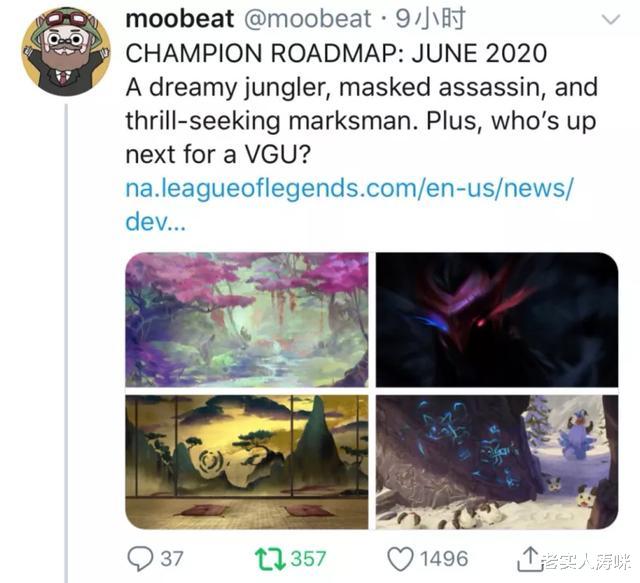This screenshot has width=640, height=583.
Task: Open the share upload arrow icon
Action: point(529,559)
